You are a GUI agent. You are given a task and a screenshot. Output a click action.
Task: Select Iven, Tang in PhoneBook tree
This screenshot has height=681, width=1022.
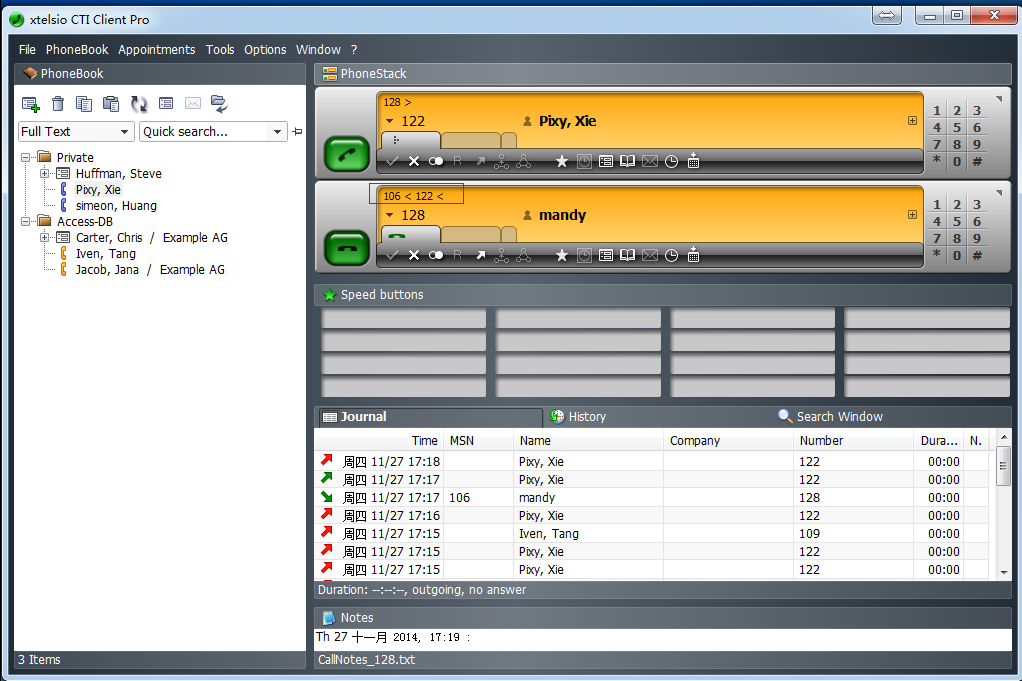(x=106, y=254)
